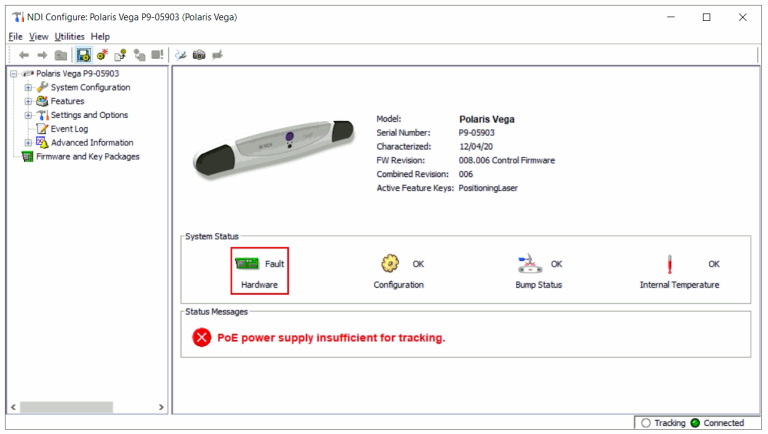Click the 'Bump Status' label
The height and width of the screenshot is (434, 768).
coord(538,285)
